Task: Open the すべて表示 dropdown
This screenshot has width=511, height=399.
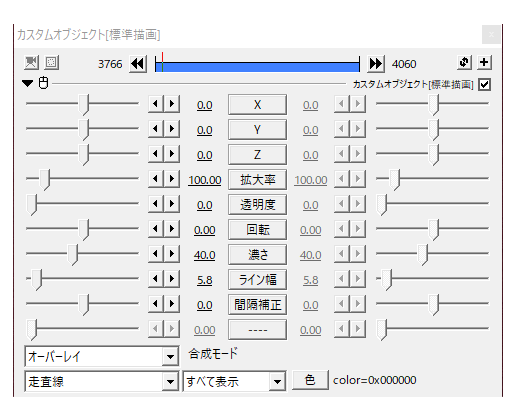Action: click(x=234, y=382)
